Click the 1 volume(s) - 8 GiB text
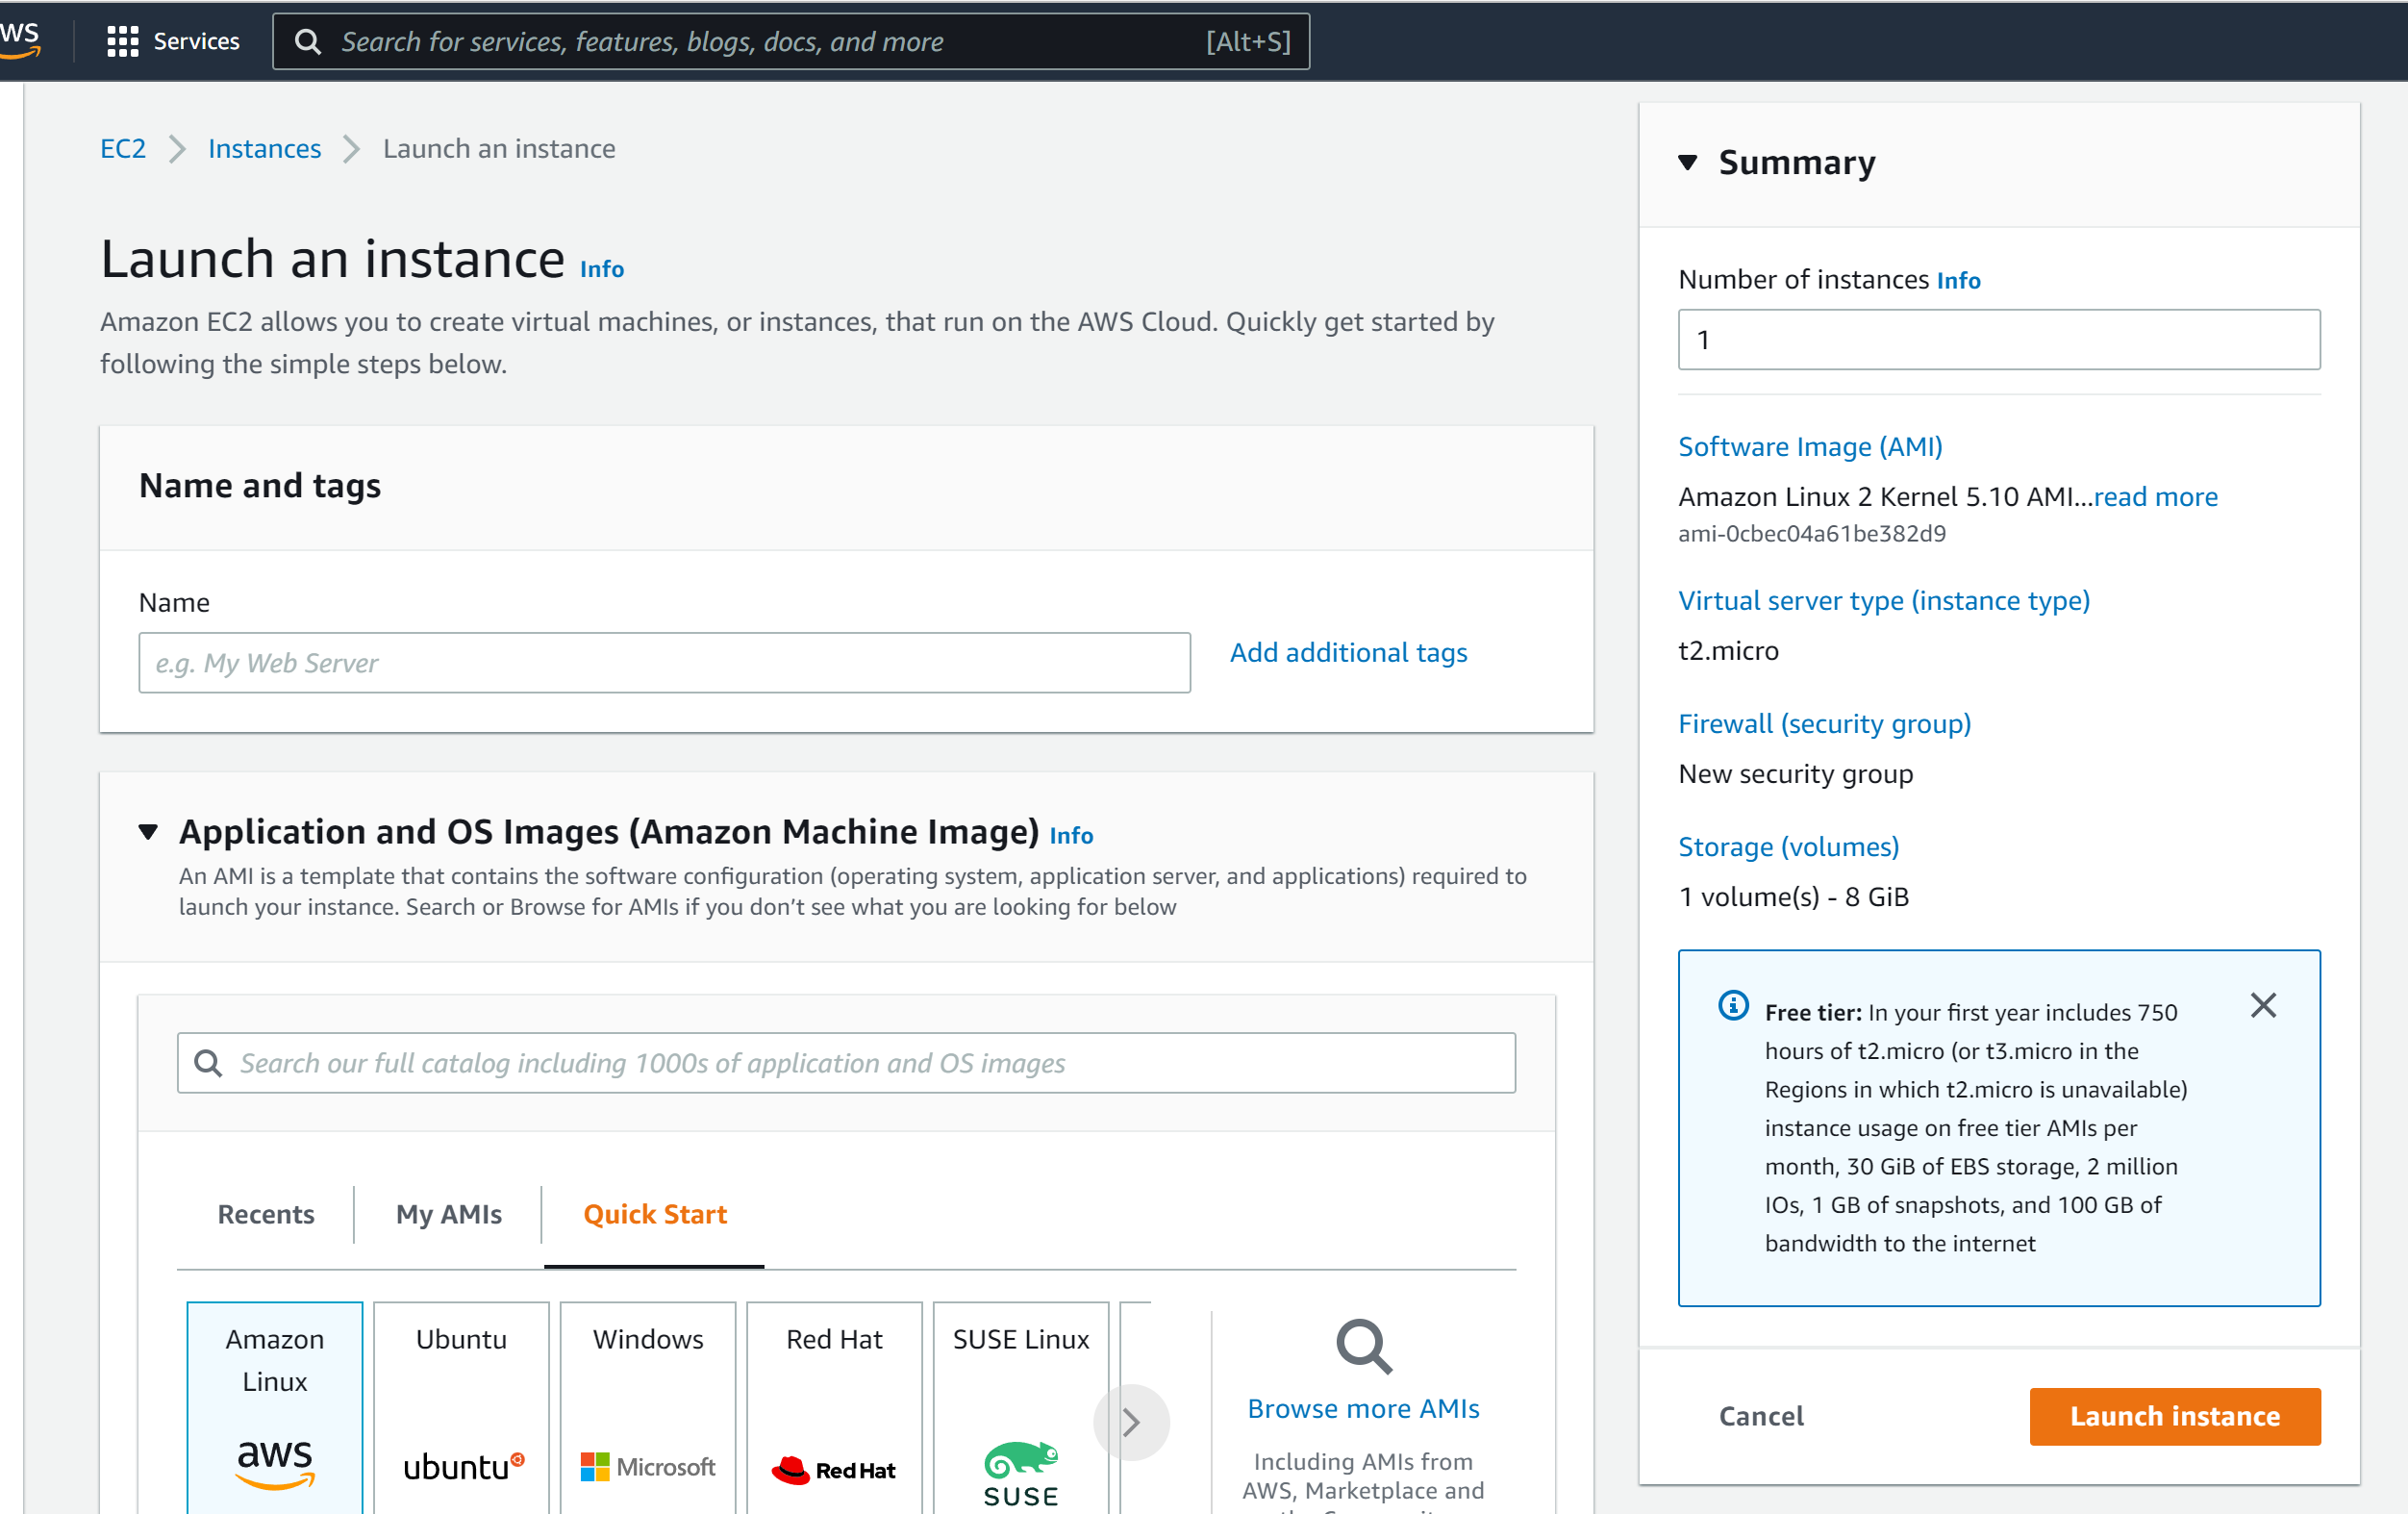 (1793, 896)
